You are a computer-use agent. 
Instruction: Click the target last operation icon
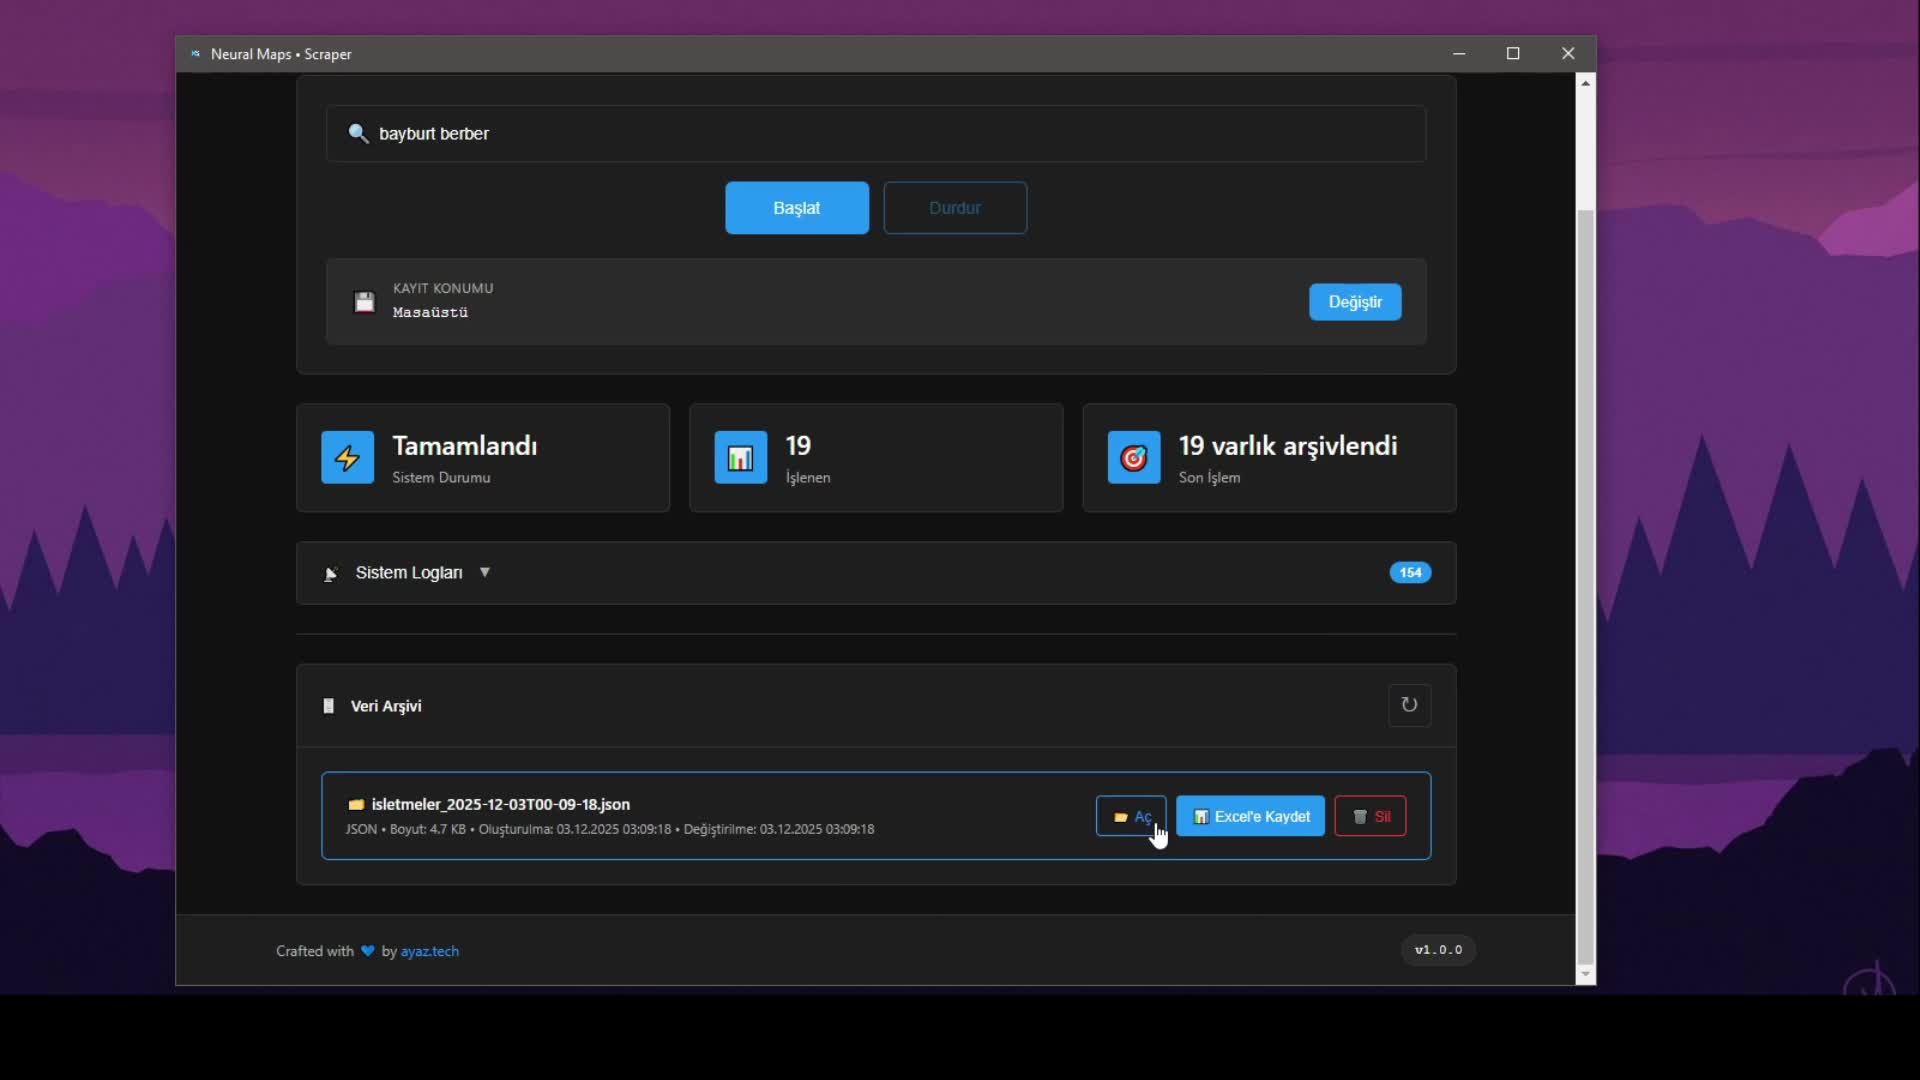point(1133,457)
